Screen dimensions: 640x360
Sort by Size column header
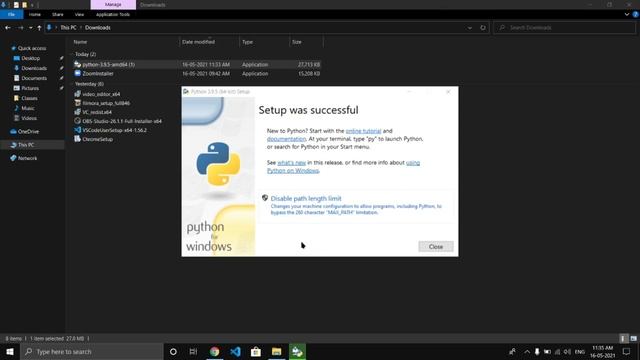(297, 42)
